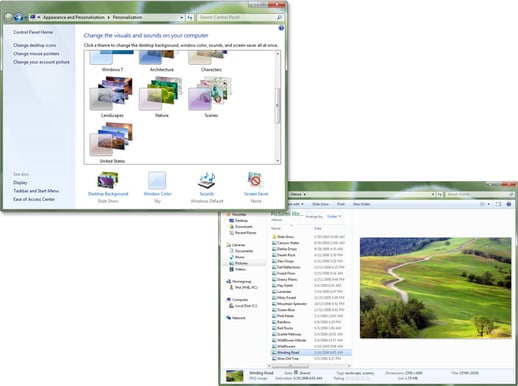Open Taskbar and Start Menu link
518x386 pixels.
point(36,191)
